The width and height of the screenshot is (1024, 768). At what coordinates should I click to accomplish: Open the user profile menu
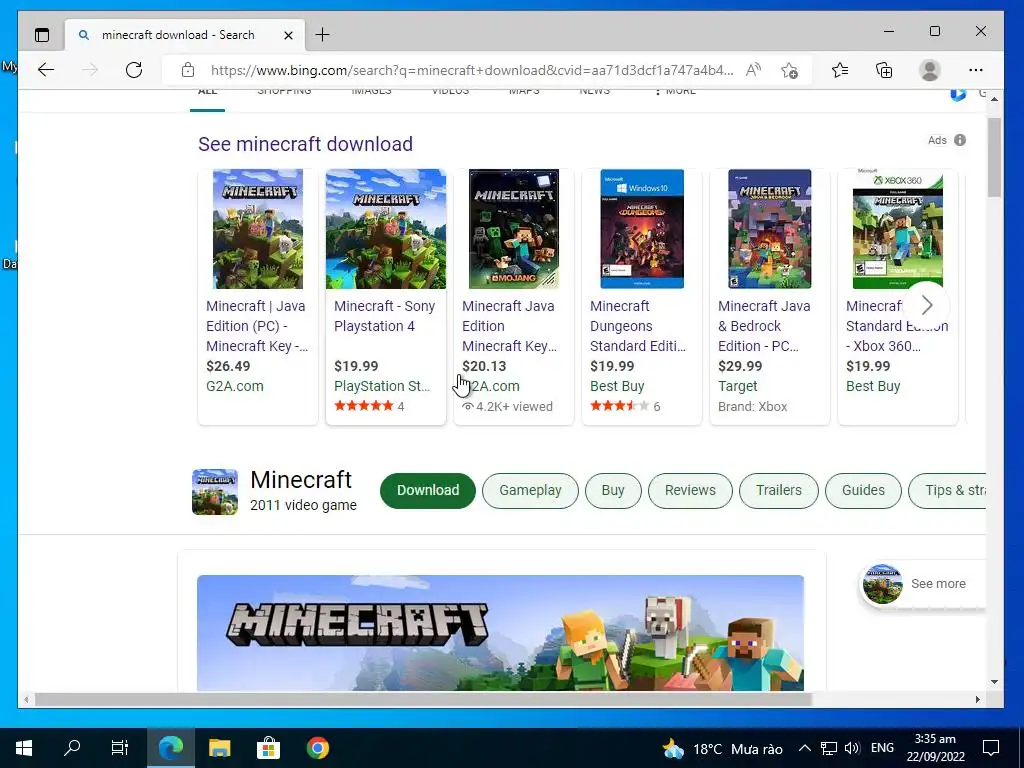[929, 70]
